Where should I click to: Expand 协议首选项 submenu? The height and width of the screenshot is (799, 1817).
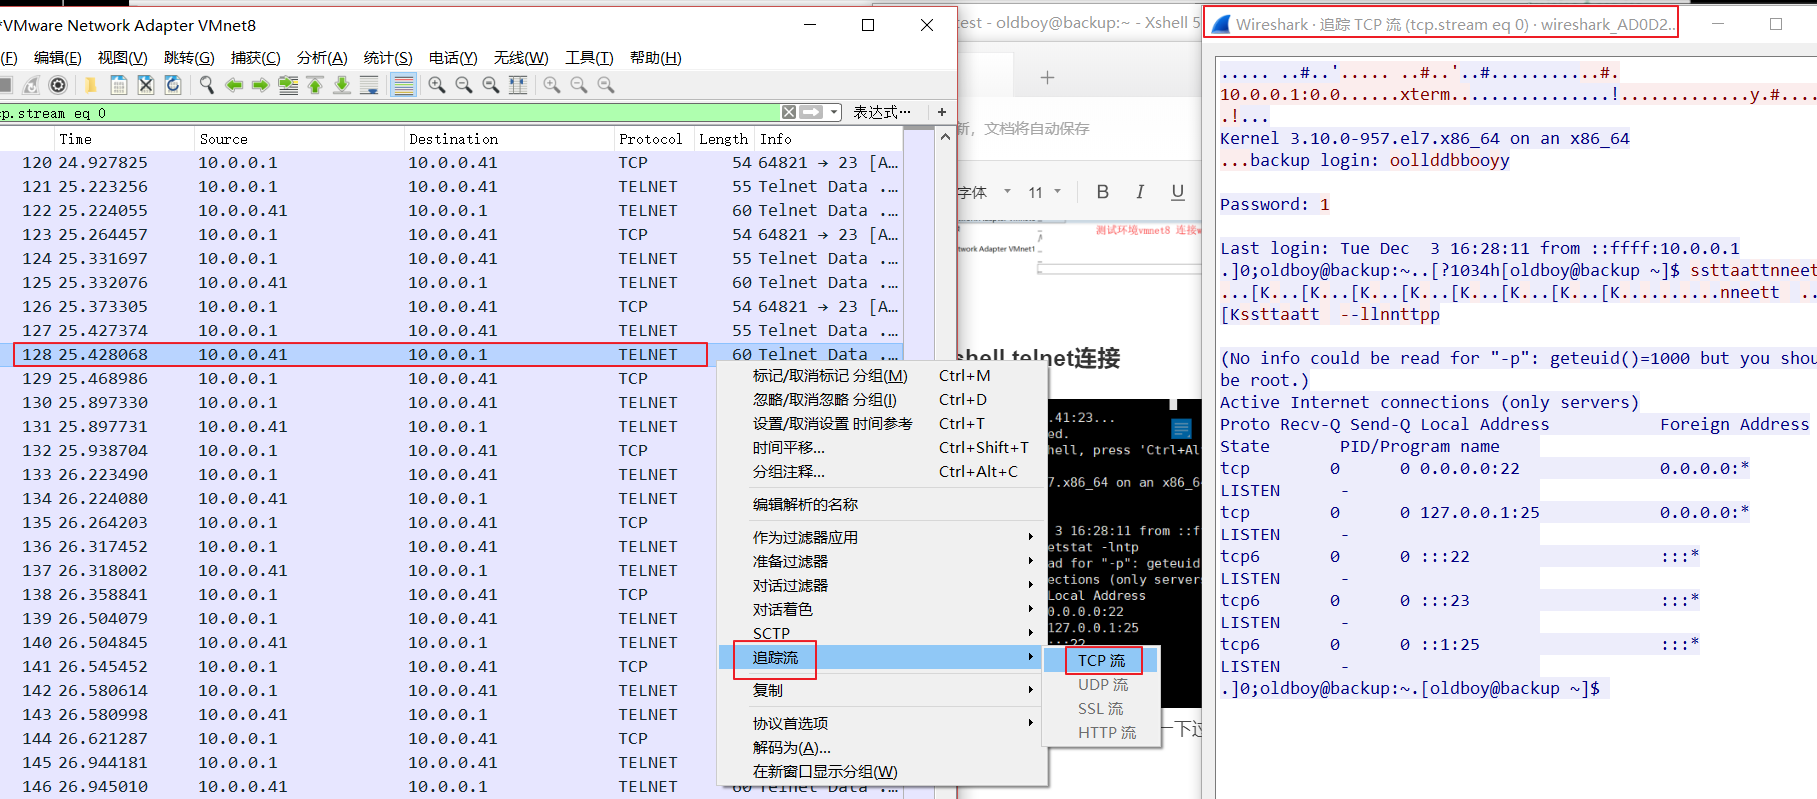(x=882, y=724)
